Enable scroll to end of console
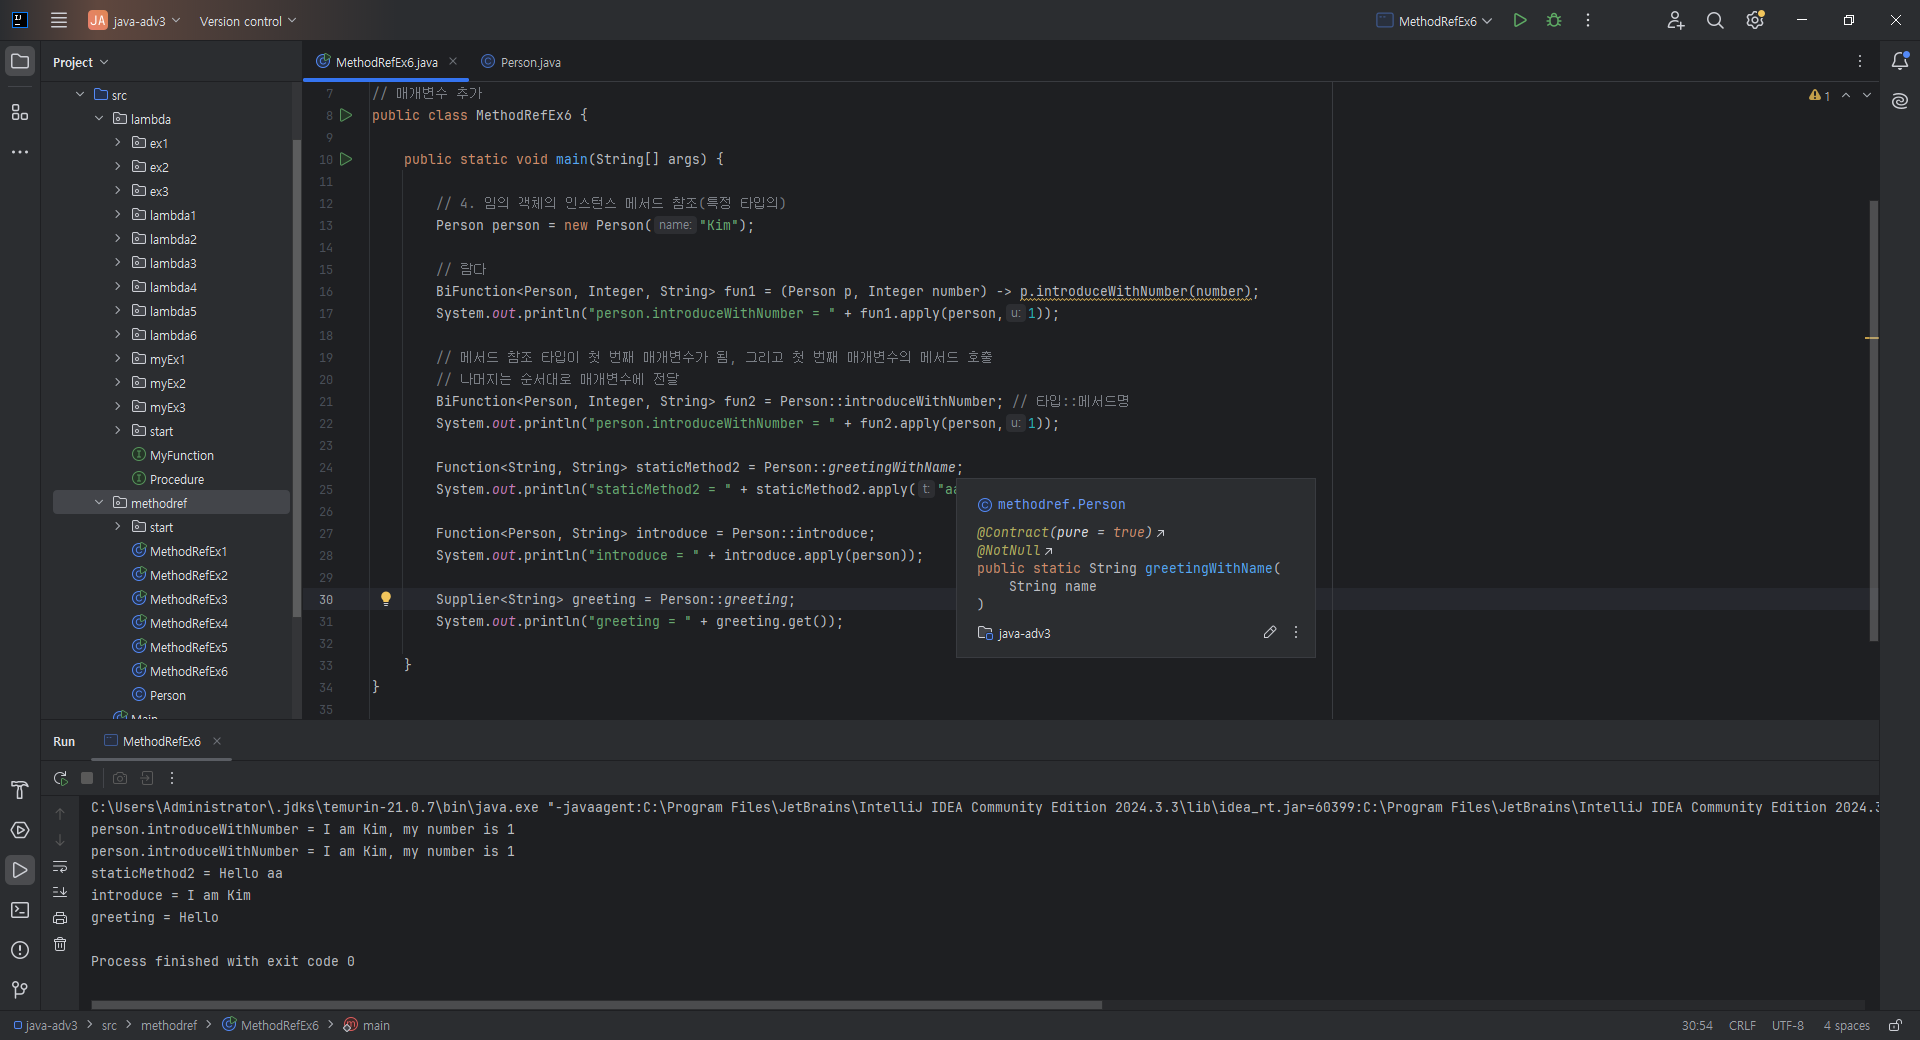 point(60,891)
